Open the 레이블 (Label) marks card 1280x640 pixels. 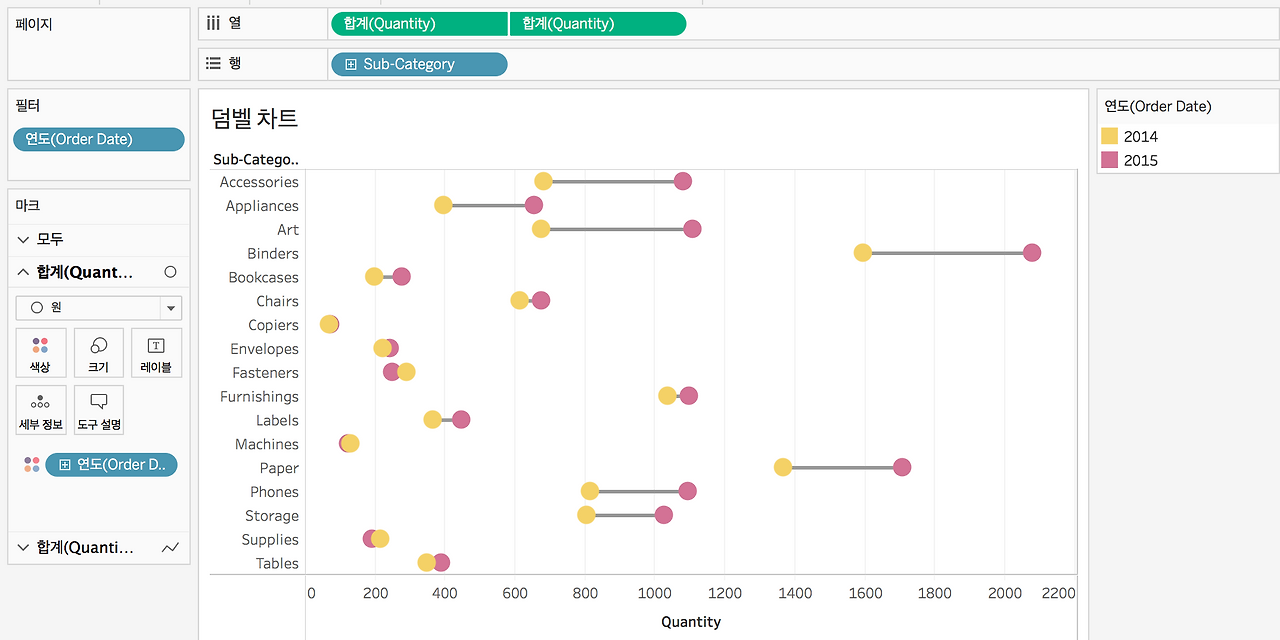(156, 352)
